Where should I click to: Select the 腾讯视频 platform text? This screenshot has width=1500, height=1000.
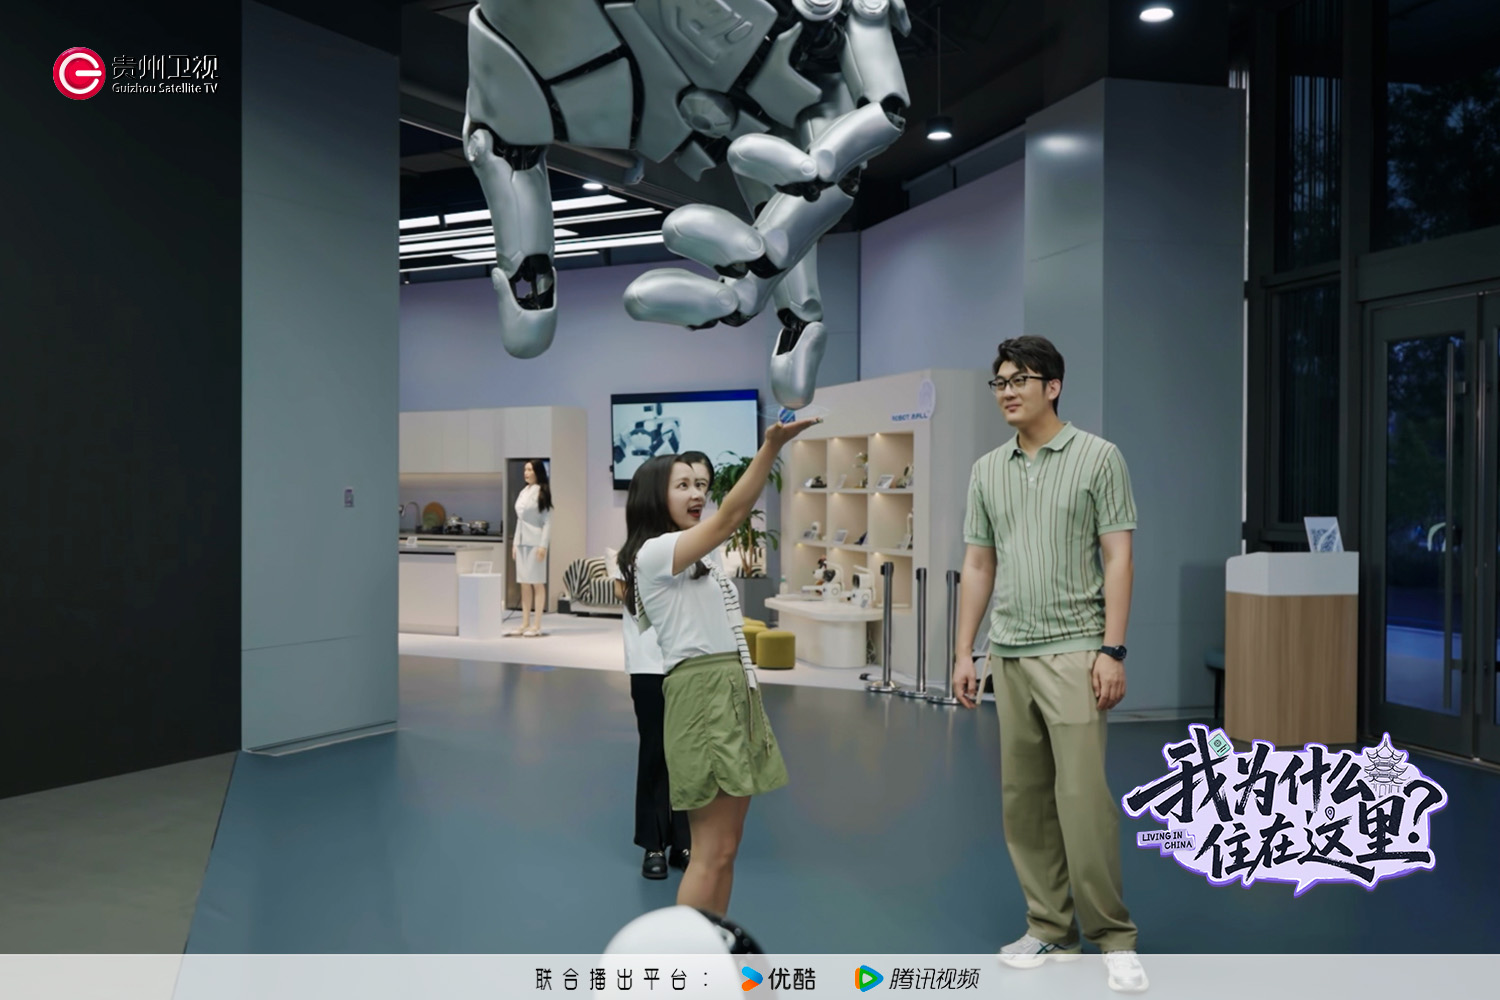[x=934, y=979]
